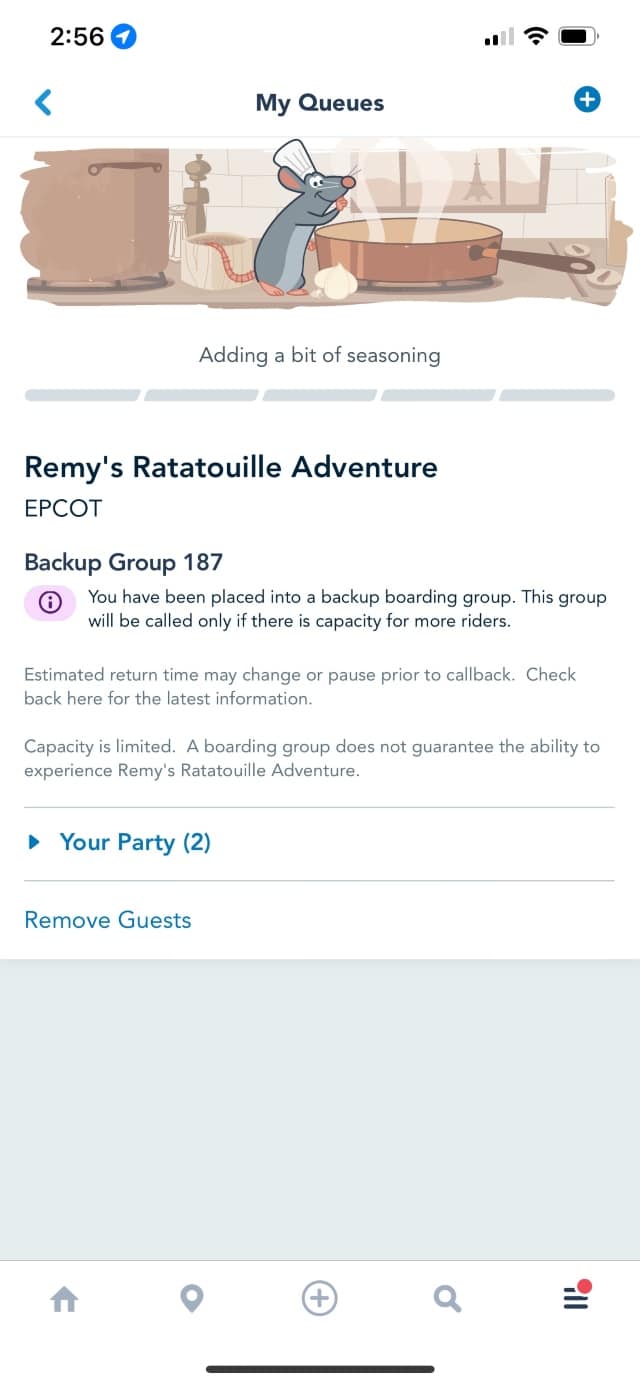
Task: Open the map location pin tab
Action: tap(191, 1299)
